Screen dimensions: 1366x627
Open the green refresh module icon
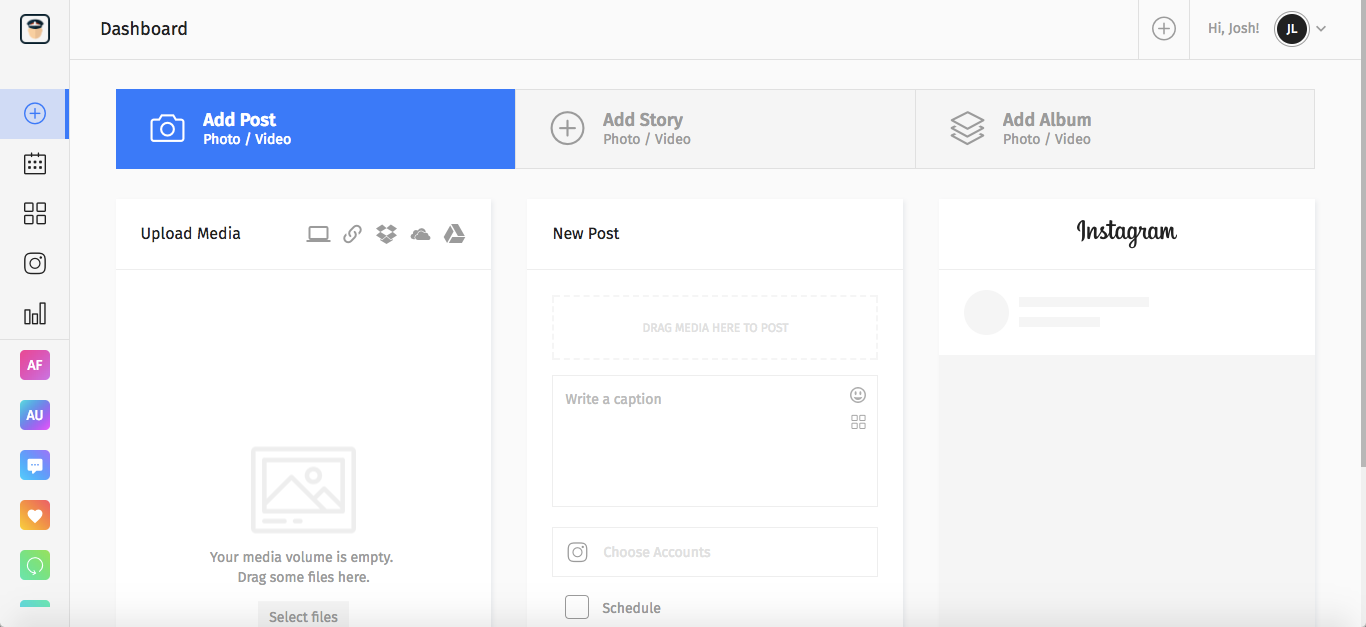[x=35, y=565]
